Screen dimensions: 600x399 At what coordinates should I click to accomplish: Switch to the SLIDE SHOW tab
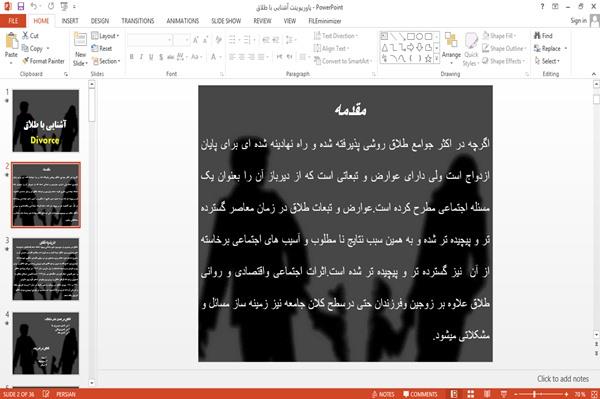pos(226,21)
